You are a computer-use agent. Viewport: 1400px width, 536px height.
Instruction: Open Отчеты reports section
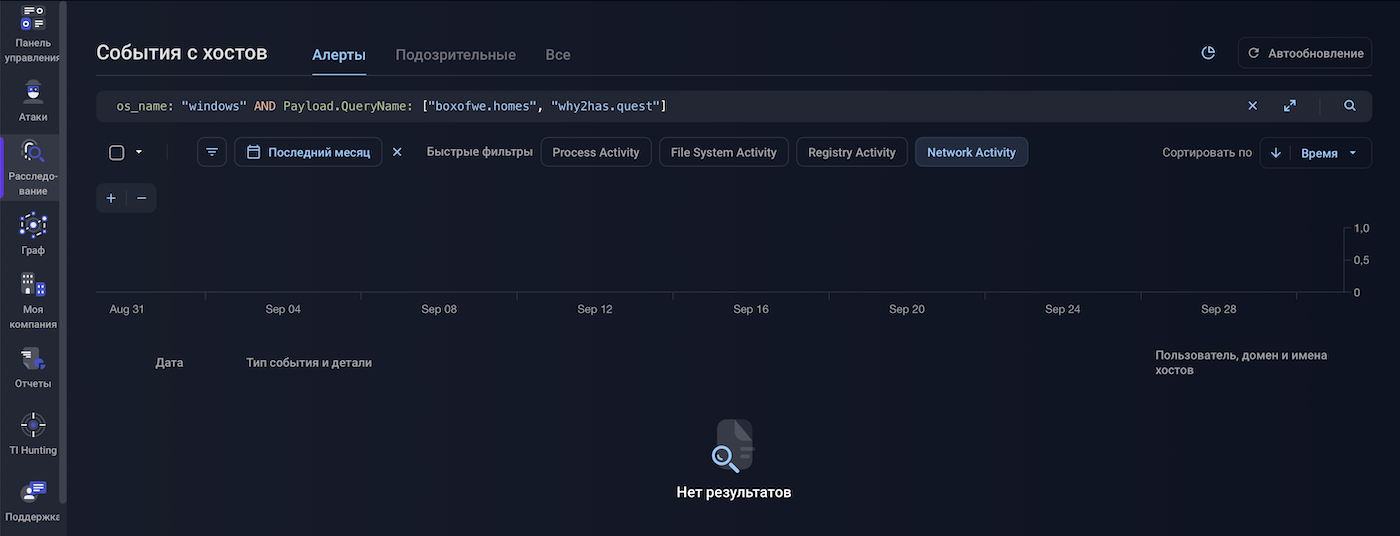pos(33,367)
